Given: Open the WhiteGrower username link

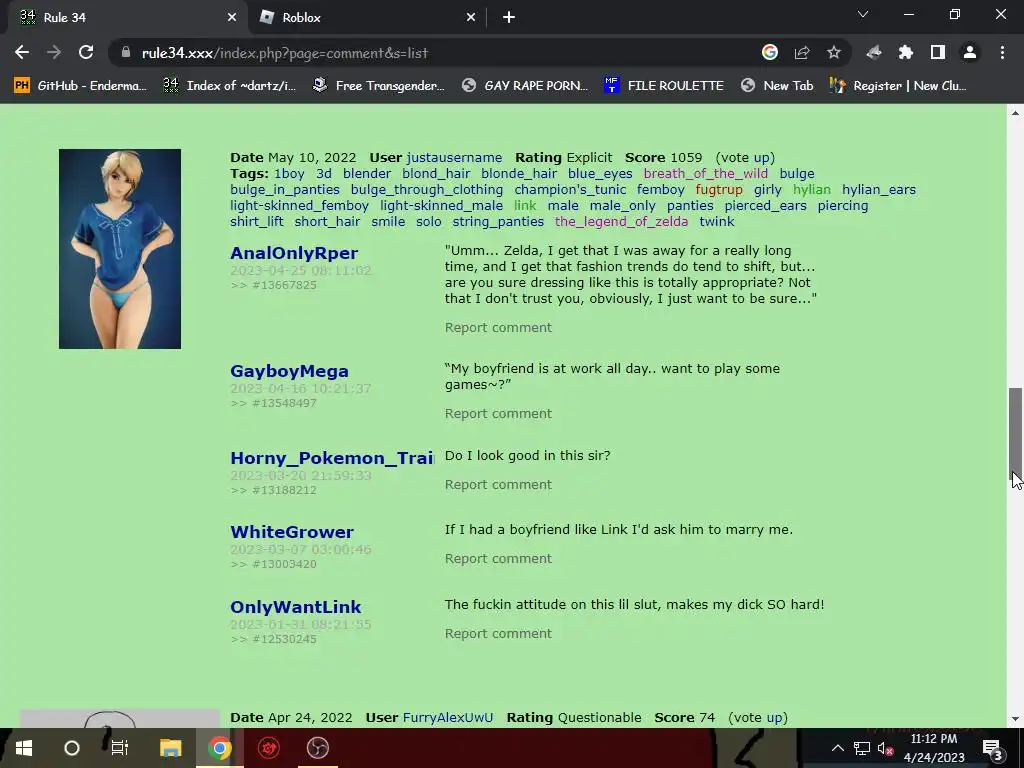Looking at the screenshot, I should 292,532.
